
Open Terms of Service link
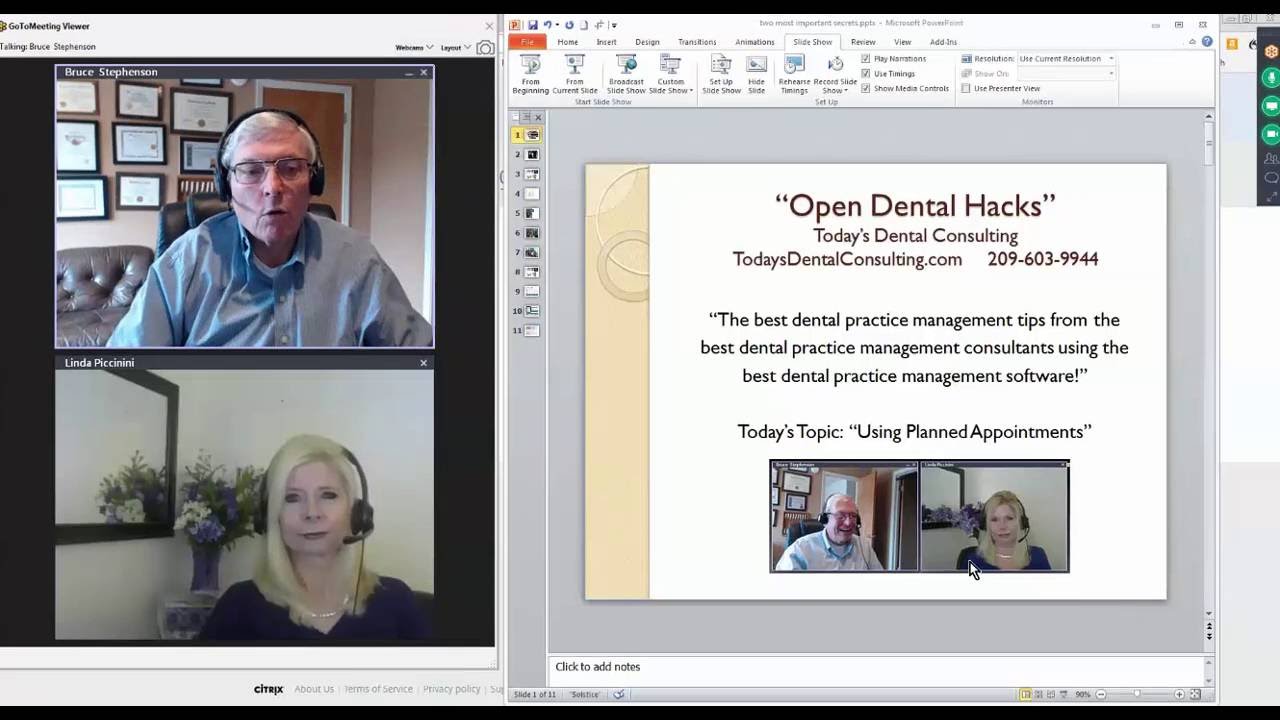tap(378, 689)
